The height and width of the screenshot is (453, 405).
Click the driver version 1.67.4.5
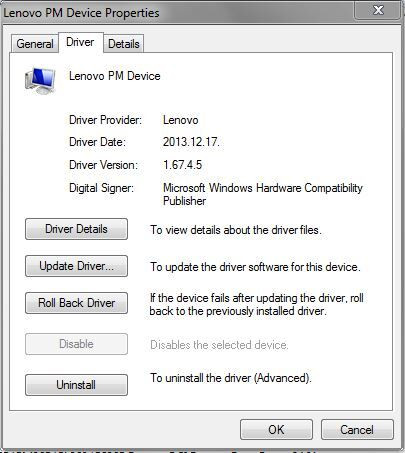pos(182,165)
